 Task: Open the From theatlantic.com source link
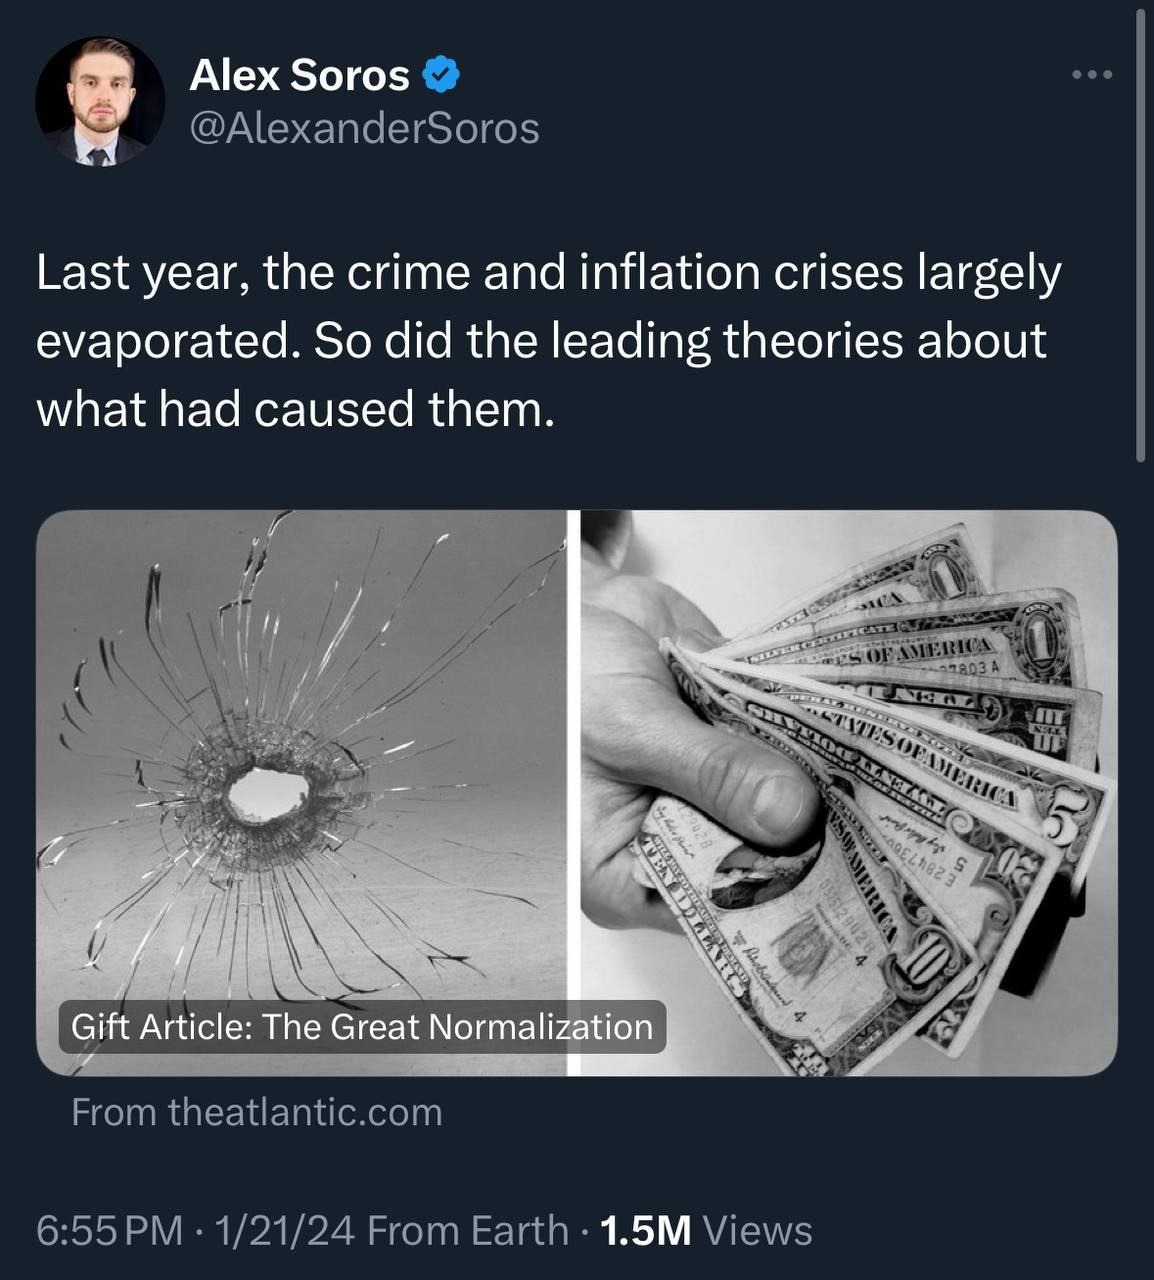pyautogui.click(x=257, y=1112)
